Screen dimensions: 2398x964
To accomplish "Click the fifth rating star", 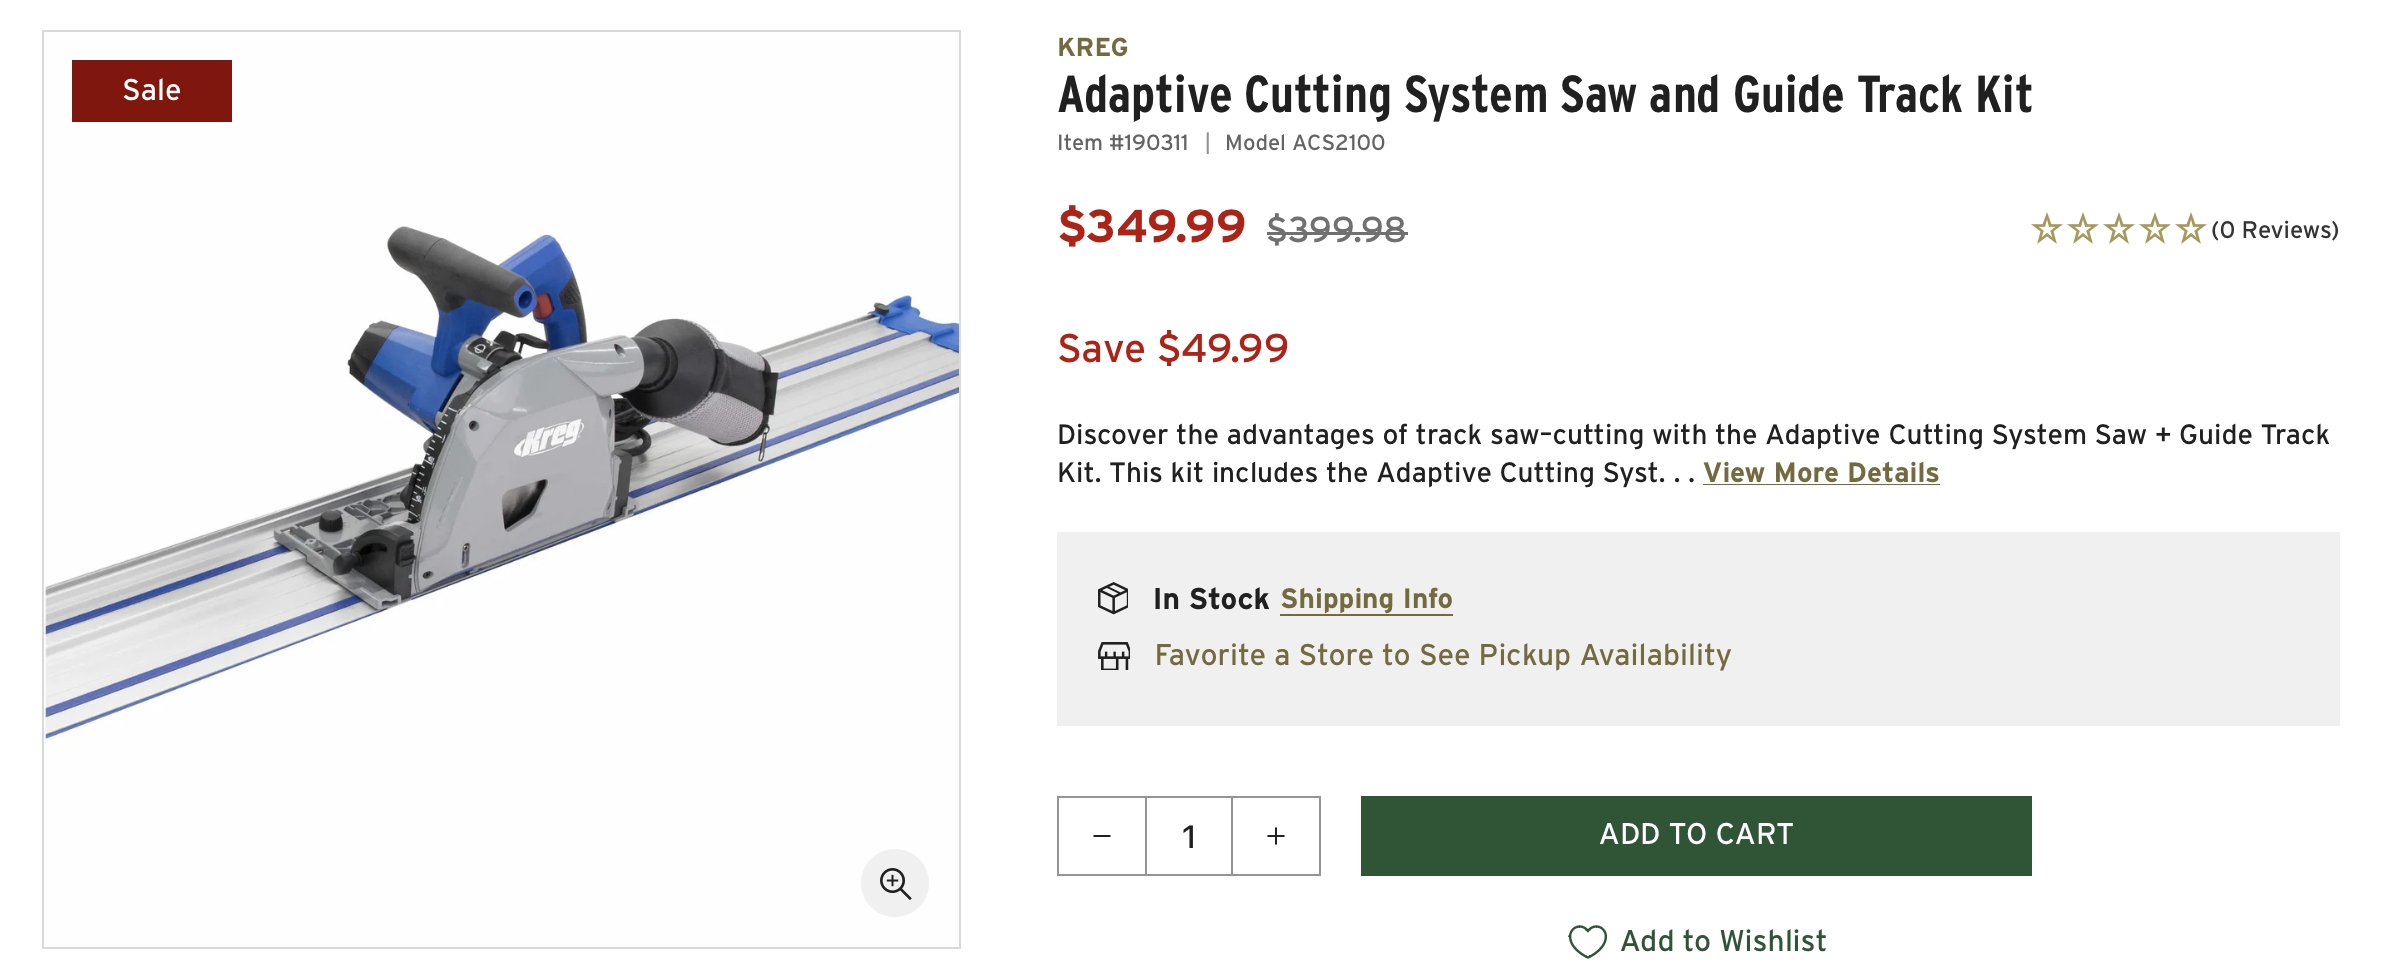I will (x=2190, y=230).
